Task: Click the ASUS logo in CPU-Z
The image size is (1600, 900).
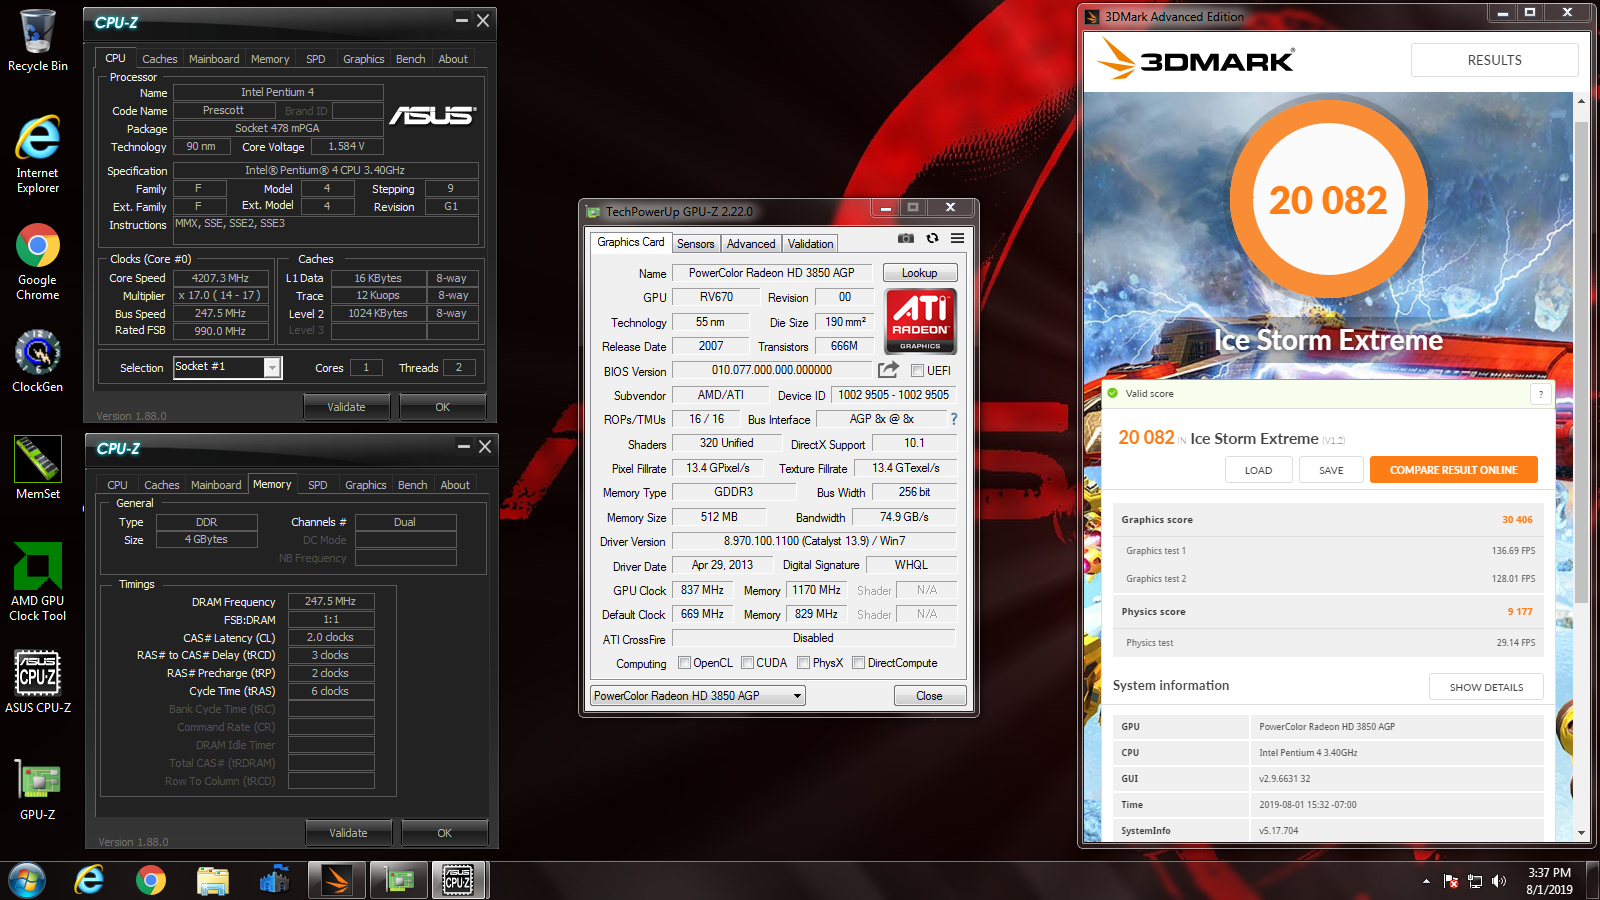Action: 432,116
